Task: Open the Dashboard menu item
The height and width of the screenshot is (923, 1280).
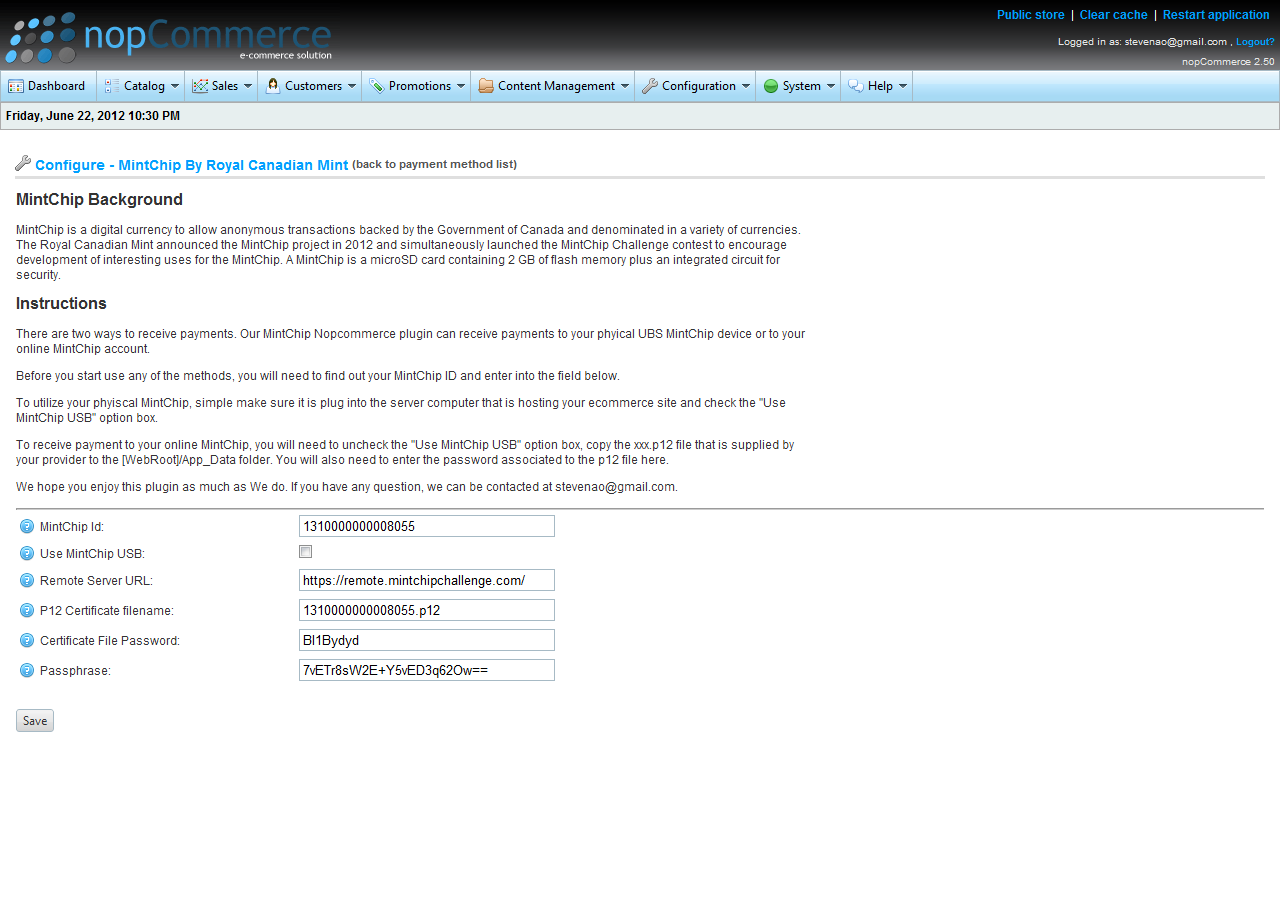Action: tap(48, 86)
